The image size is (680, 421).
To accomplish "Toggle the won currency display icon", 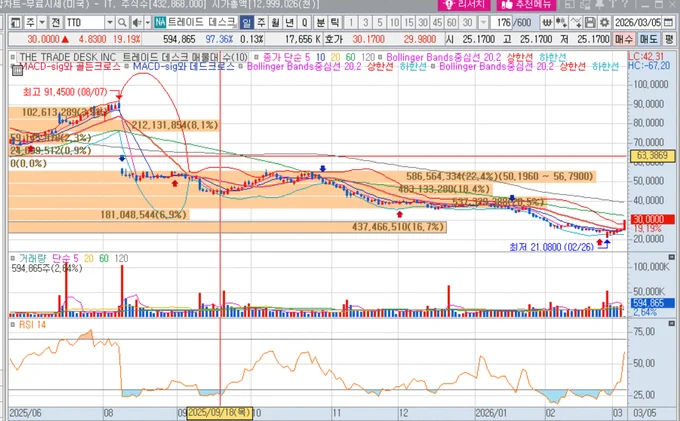I will (x=547, y=22).
